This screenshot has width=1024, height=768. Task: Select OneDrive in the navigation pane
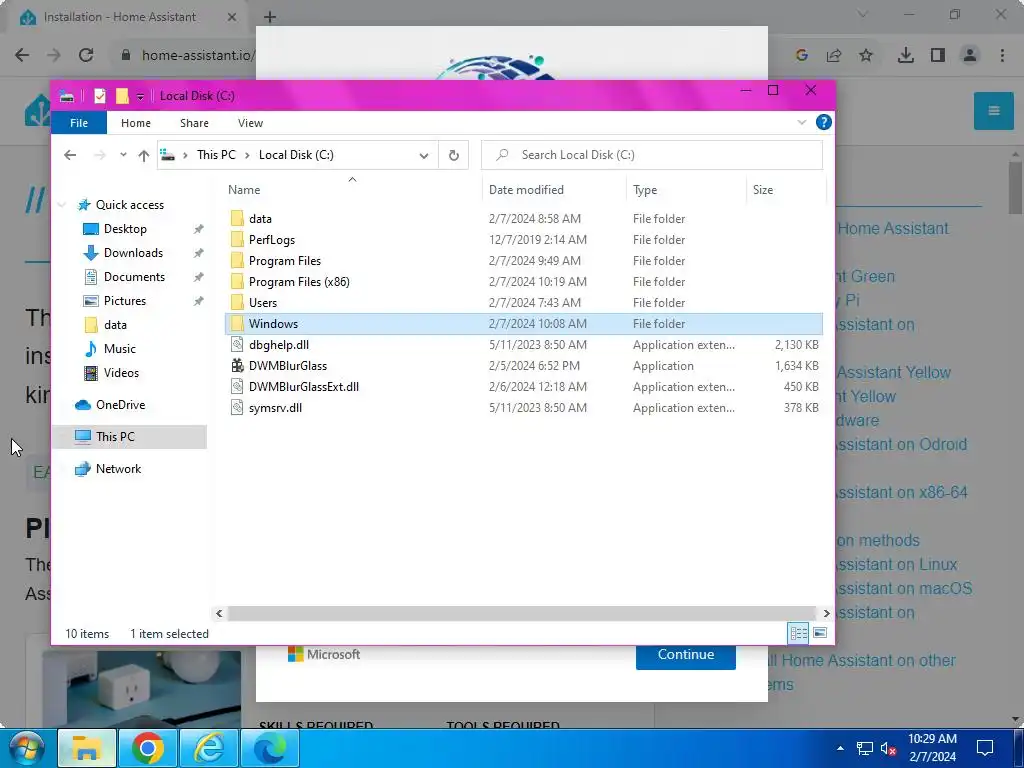pos(120,405)
